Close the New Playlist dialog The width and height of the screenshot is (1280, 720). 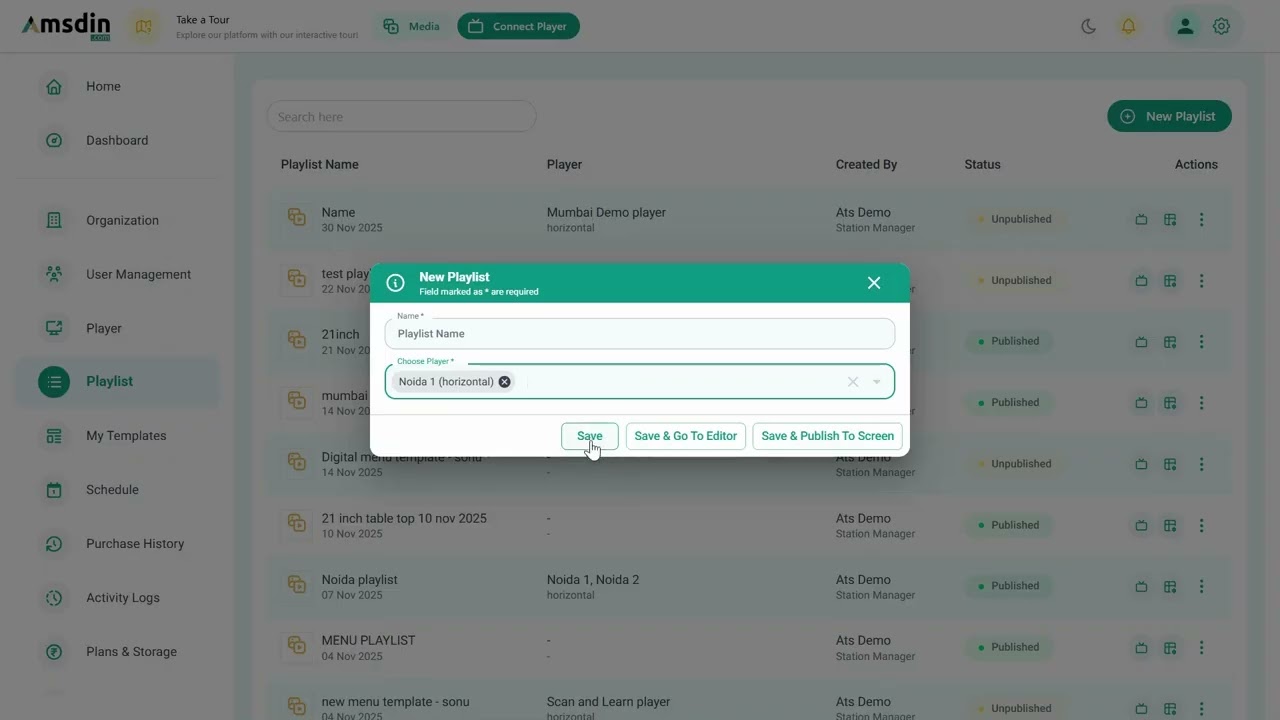[874, 283]
